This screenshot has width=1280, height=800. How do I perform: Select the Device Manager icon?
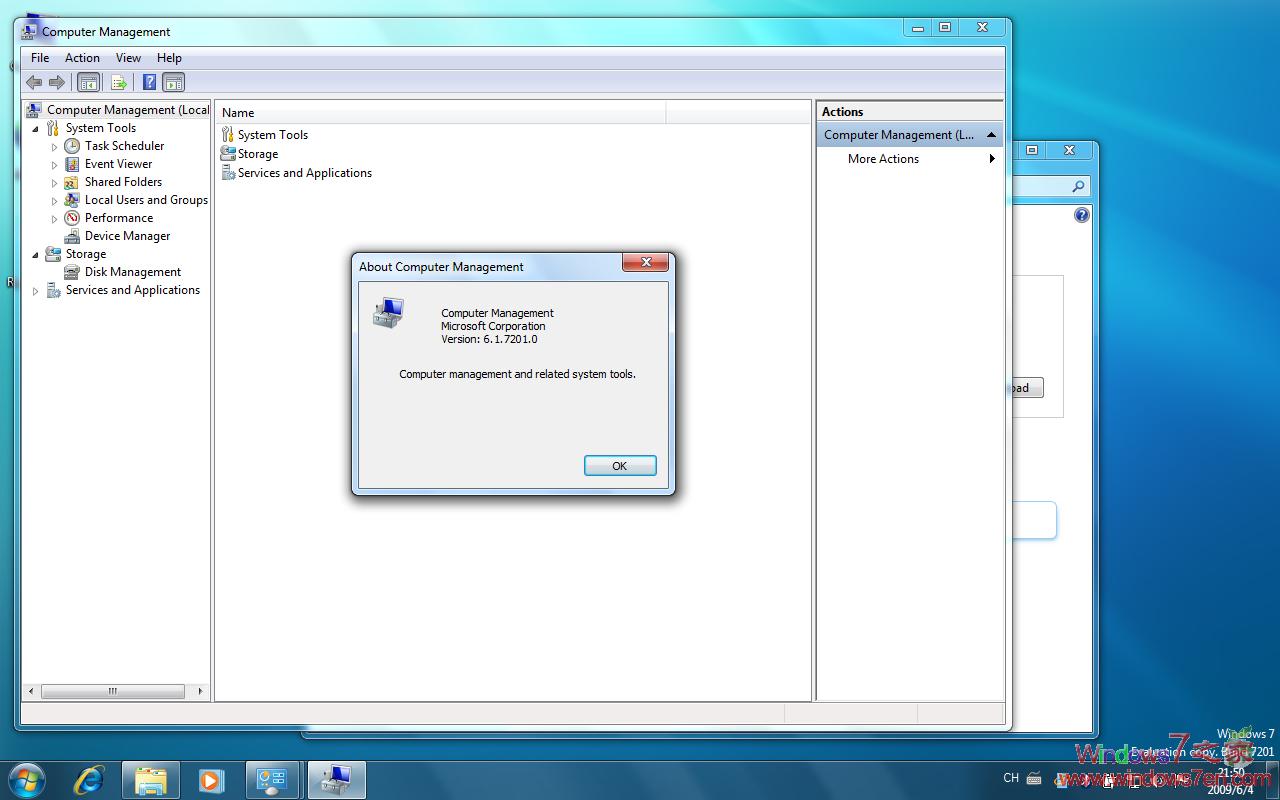click(72, 236)
